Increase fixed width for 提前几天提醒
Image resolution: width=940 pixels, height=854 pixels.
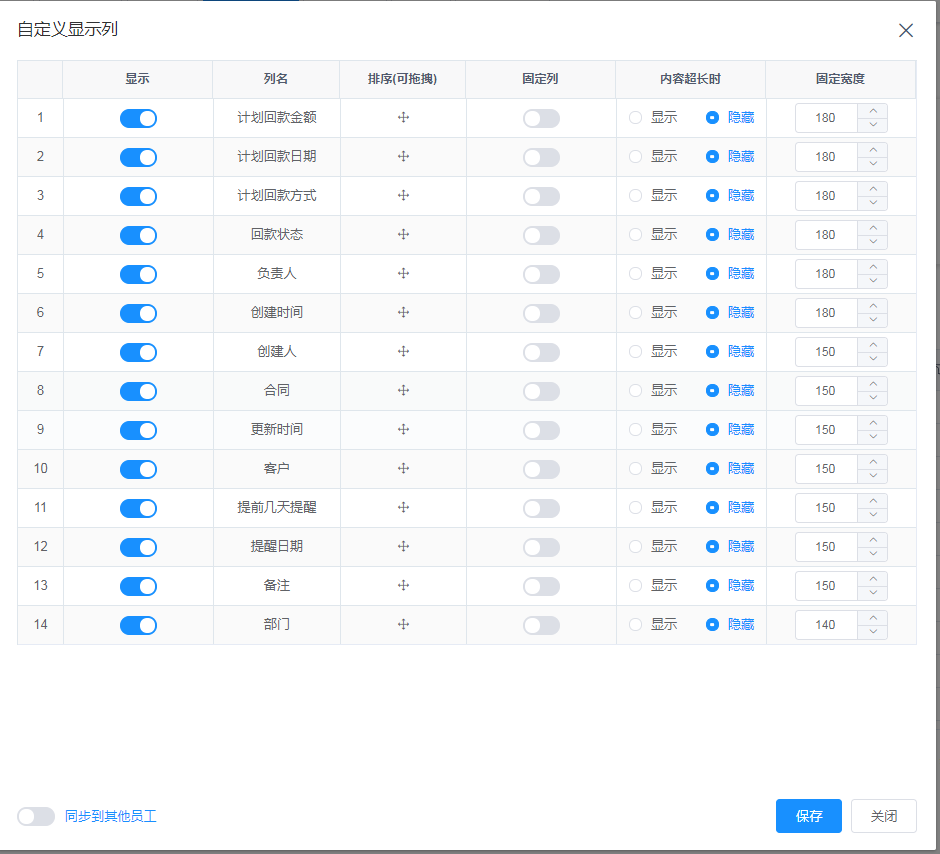point(873,500)
